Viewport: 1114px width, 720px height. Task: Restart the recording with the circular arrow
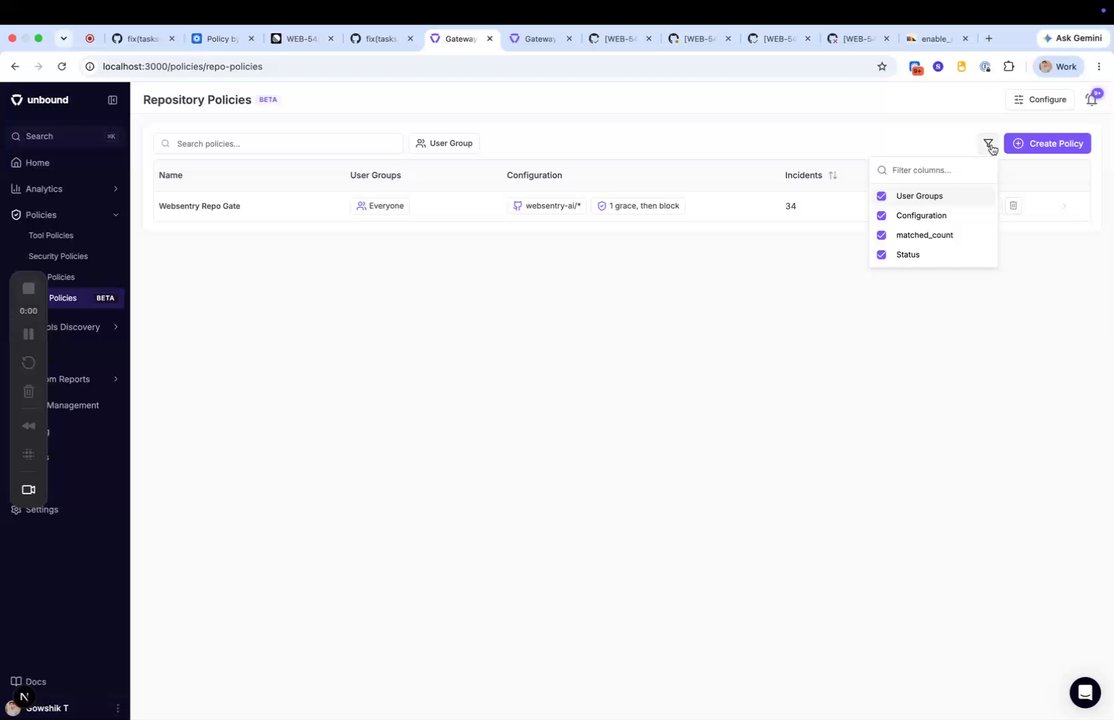coord(28,363)
